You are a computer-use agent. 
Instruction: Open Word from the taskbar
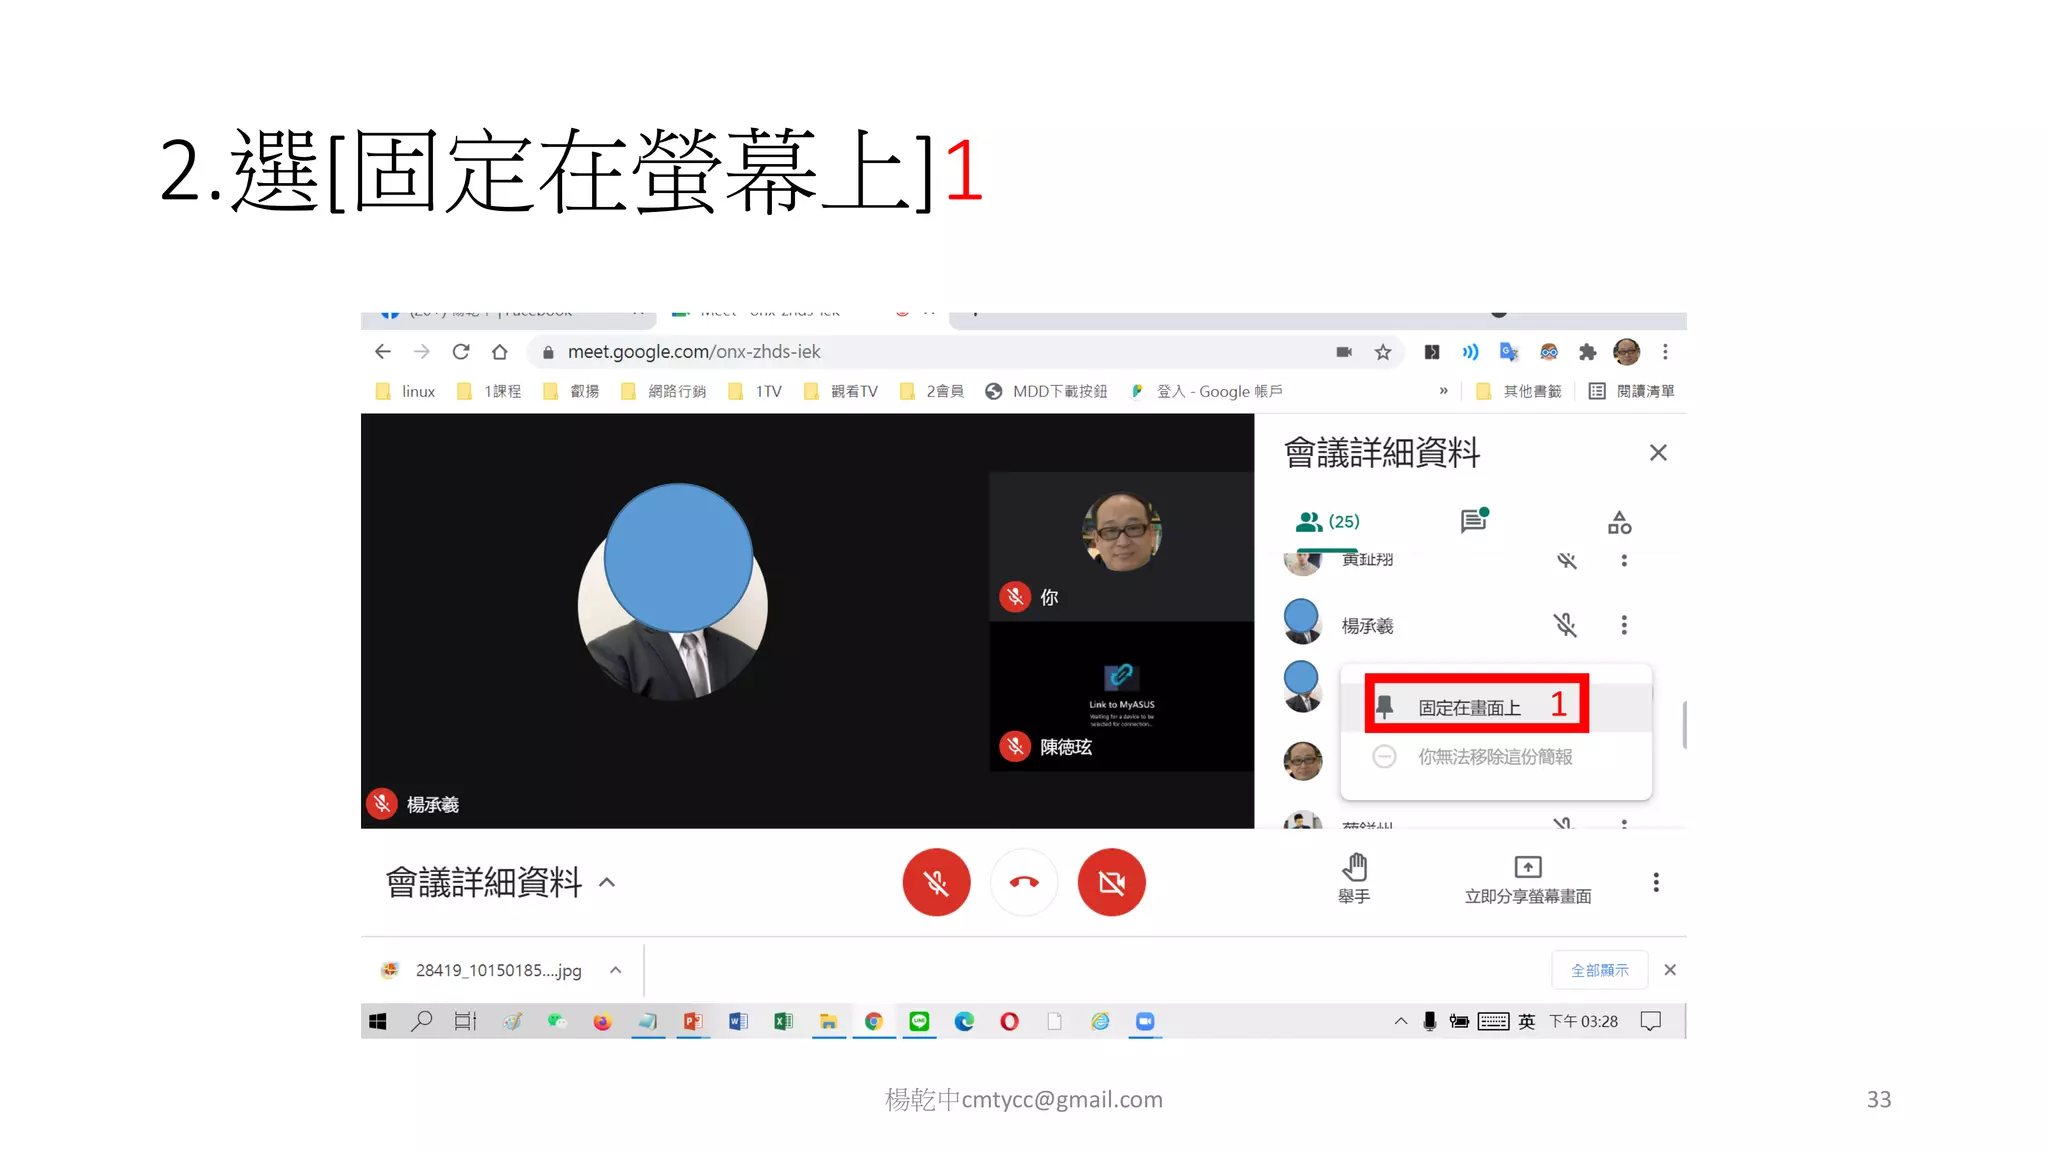tap(738, 1021)
